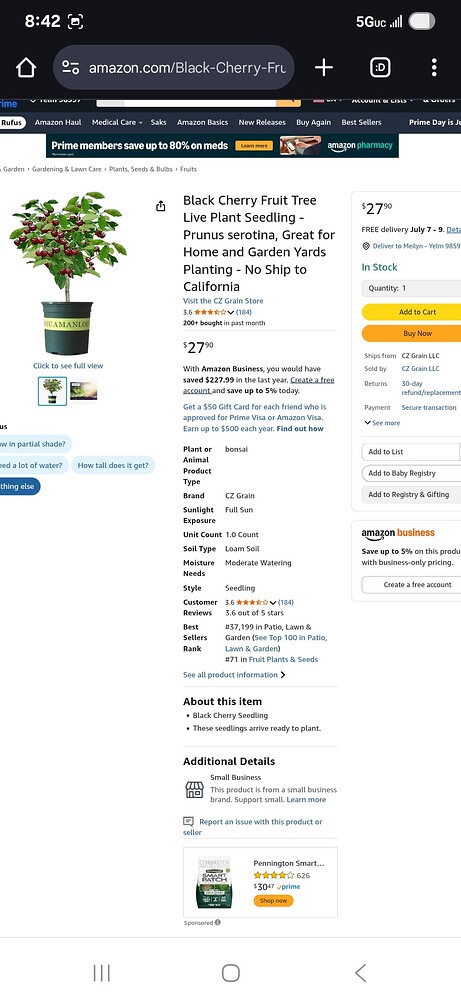The width and height of the screenshot is (461, 1000).
Task: Tap the share icon beside product image
Action: (161, 206)
